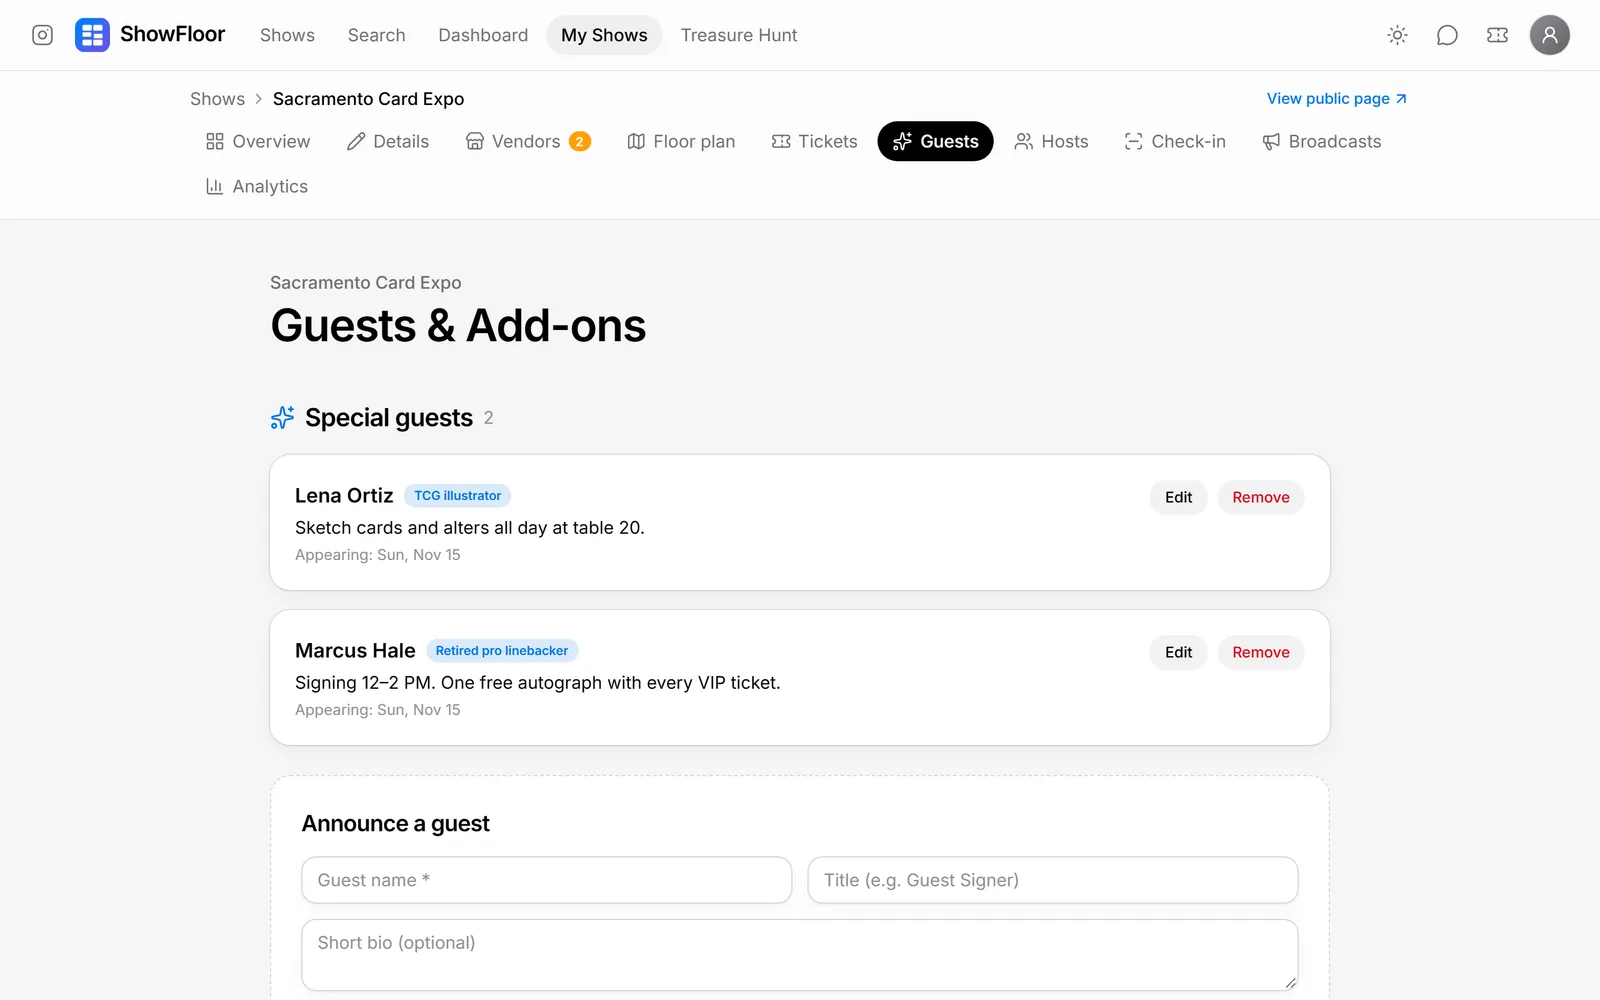Click the Short bio resize handle

1290,983
